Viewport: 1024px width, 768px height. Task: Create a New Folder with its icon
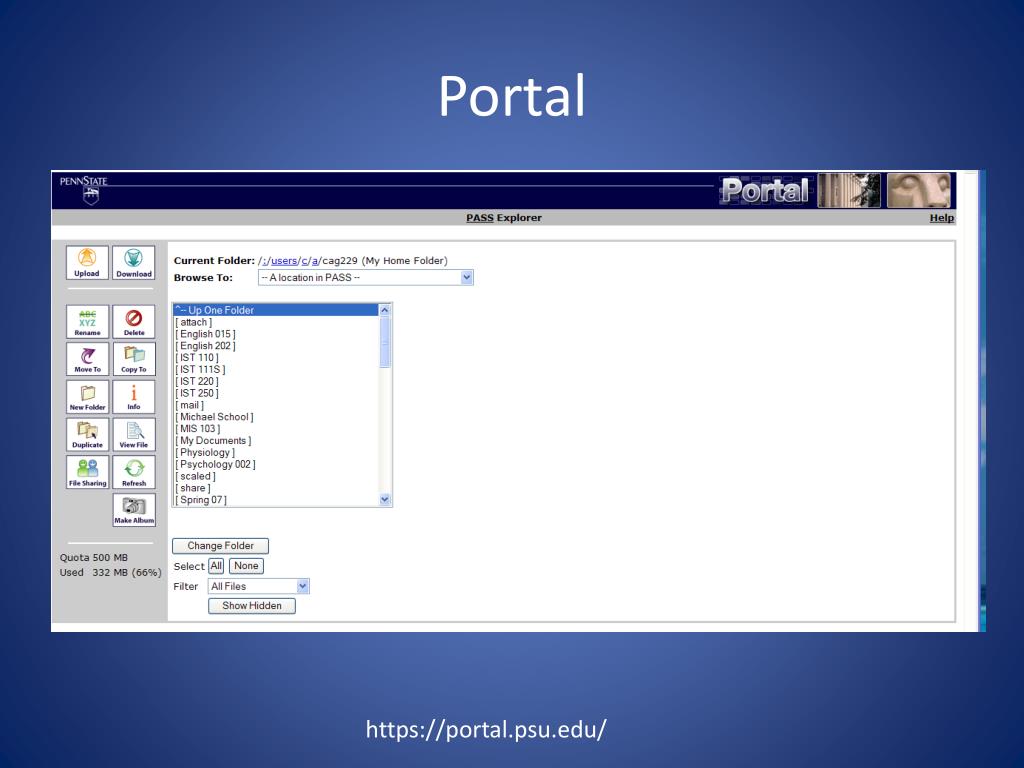[x=87, y=397]
